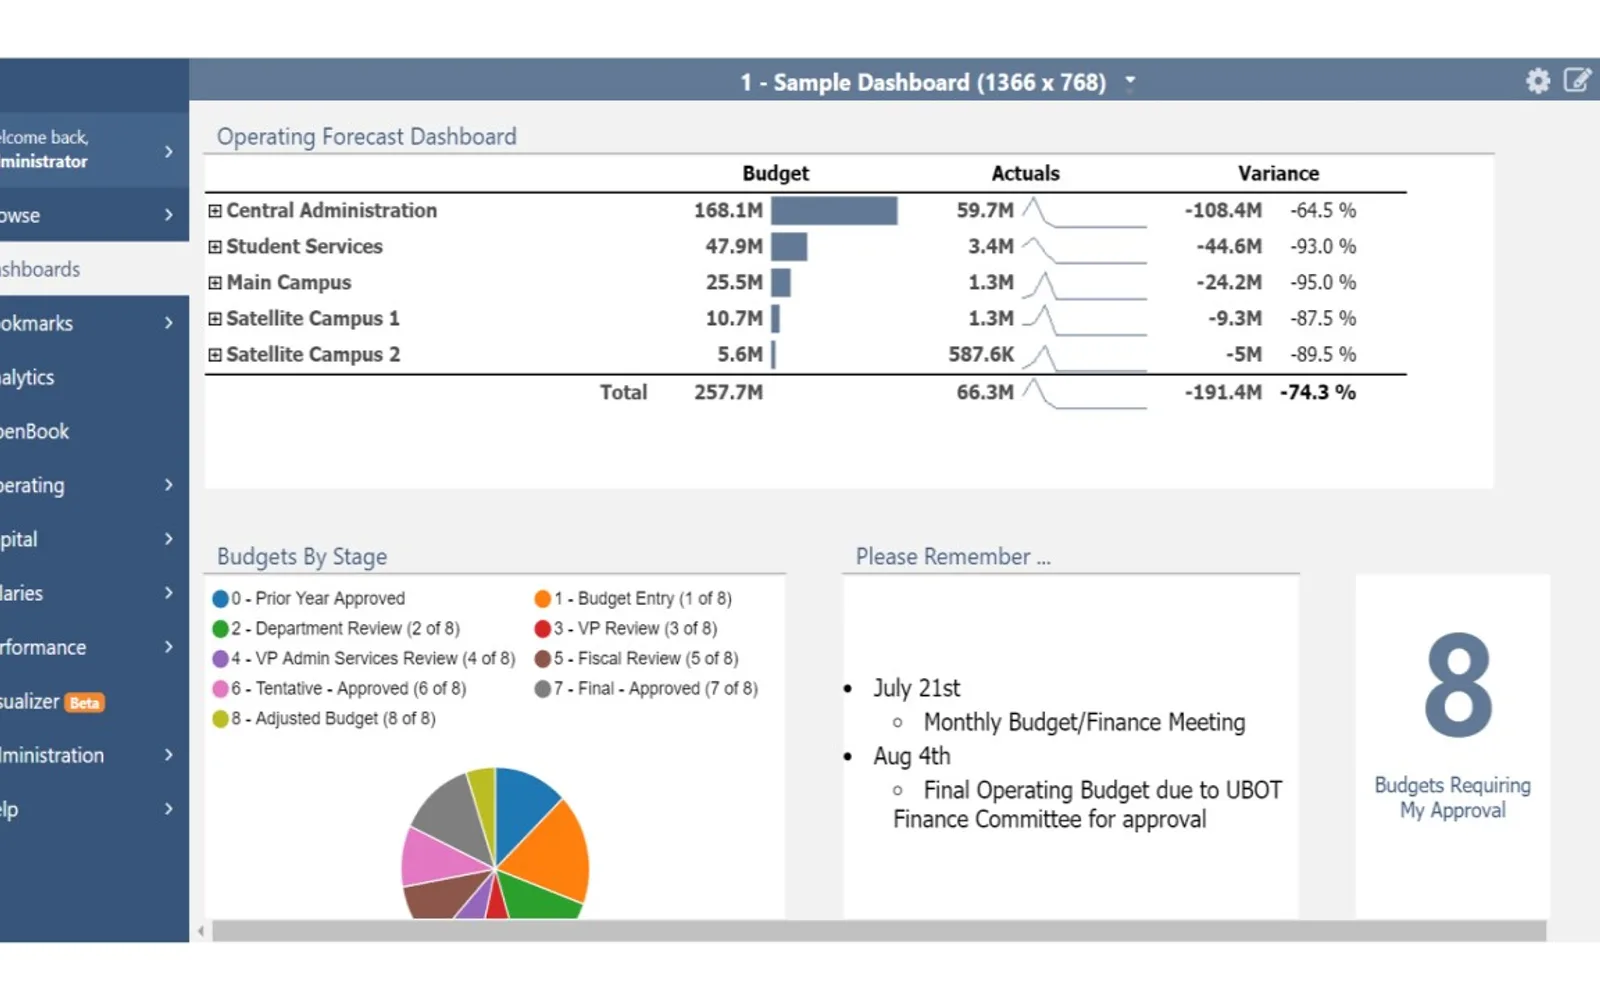Expand the Salaries sidebar chevron
The height and width of the screenshot is (1000, 1600).
click(169, 593)
